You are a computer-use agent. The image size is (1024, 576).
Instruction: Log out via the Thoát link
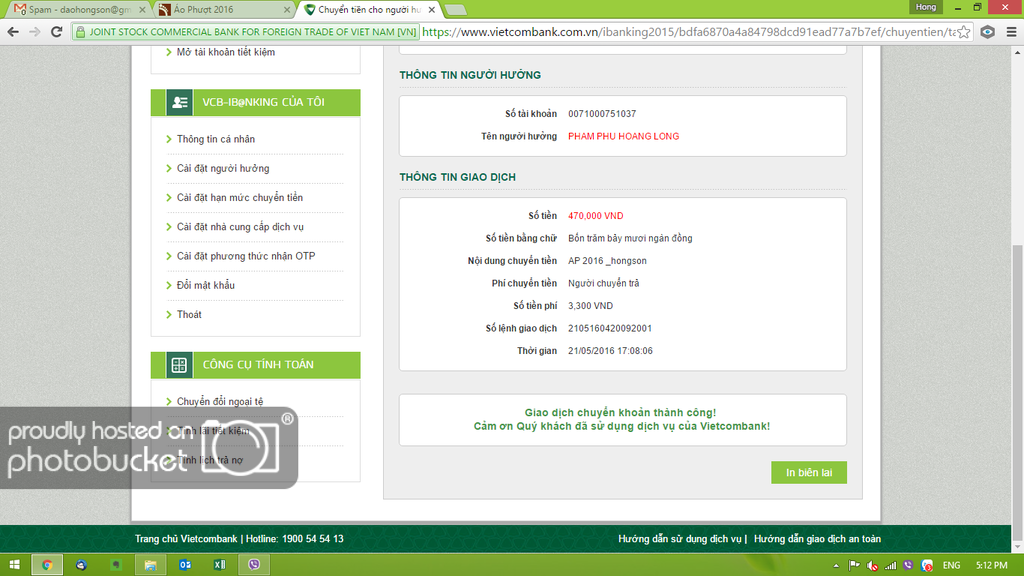click(x=189, y=315)
